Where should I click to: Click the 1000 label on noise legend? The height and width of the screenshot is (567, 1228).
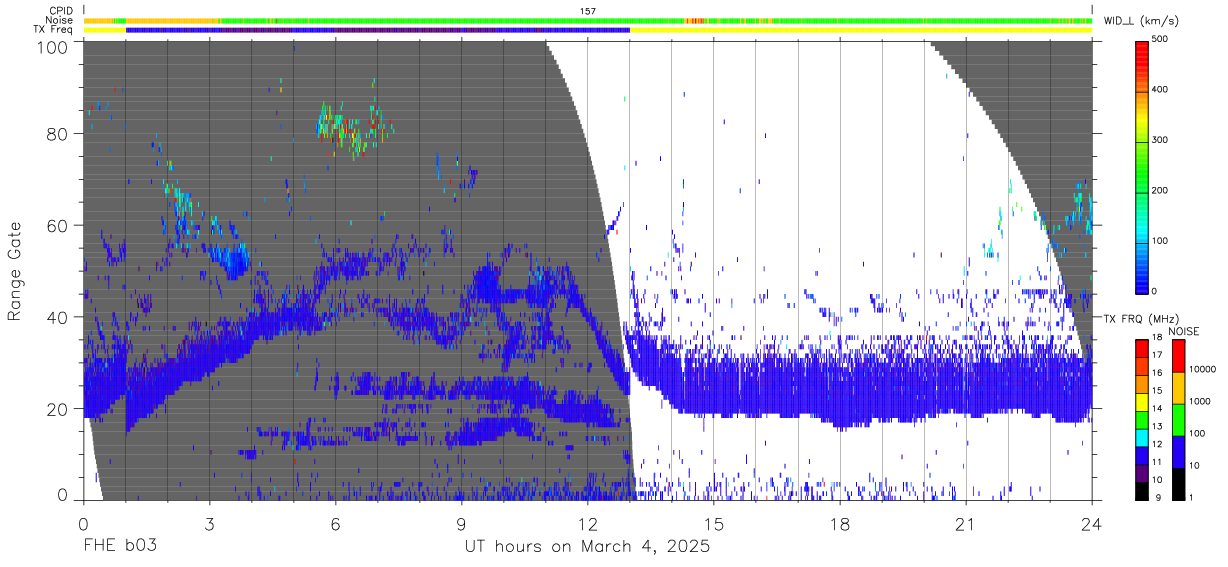(x=1199, y=402)
